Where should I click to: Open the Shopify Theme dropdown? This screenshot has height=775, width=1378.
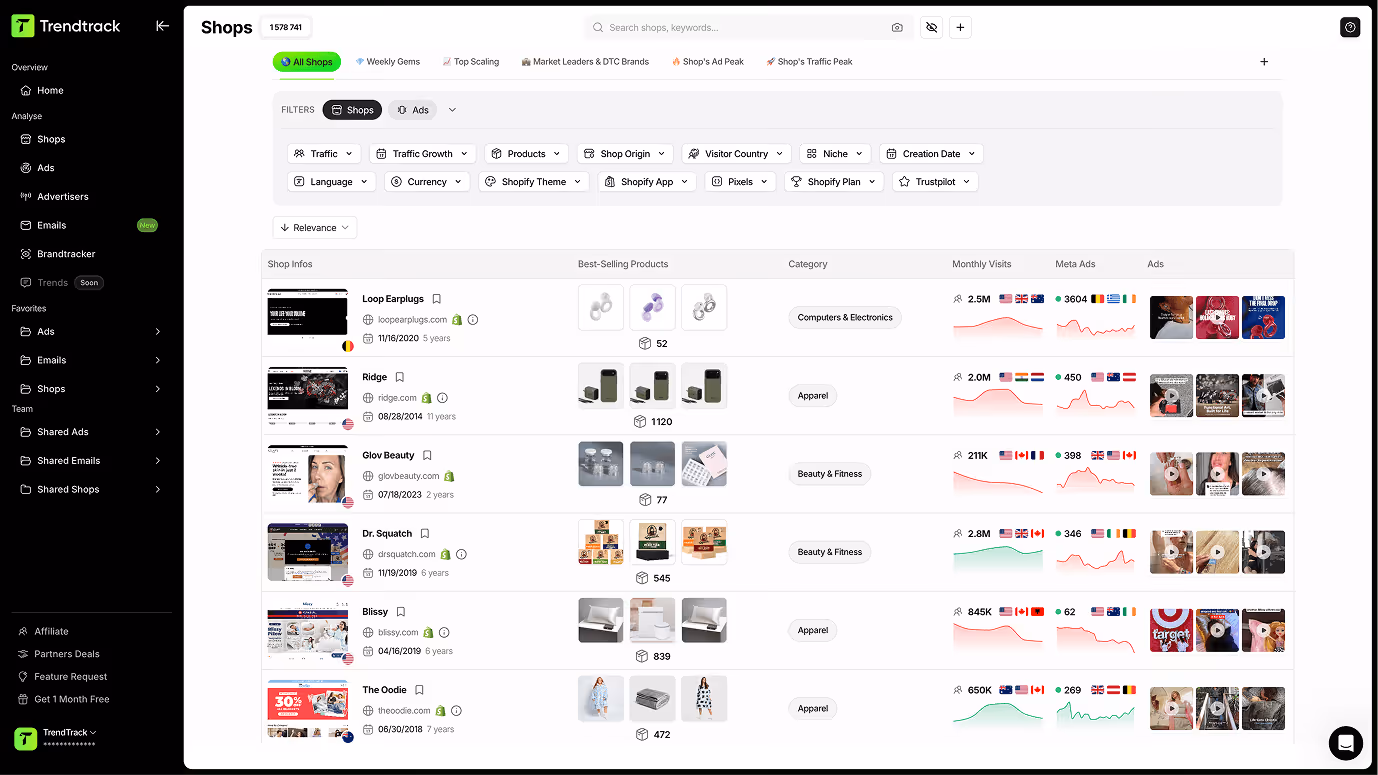coord(533,182)
